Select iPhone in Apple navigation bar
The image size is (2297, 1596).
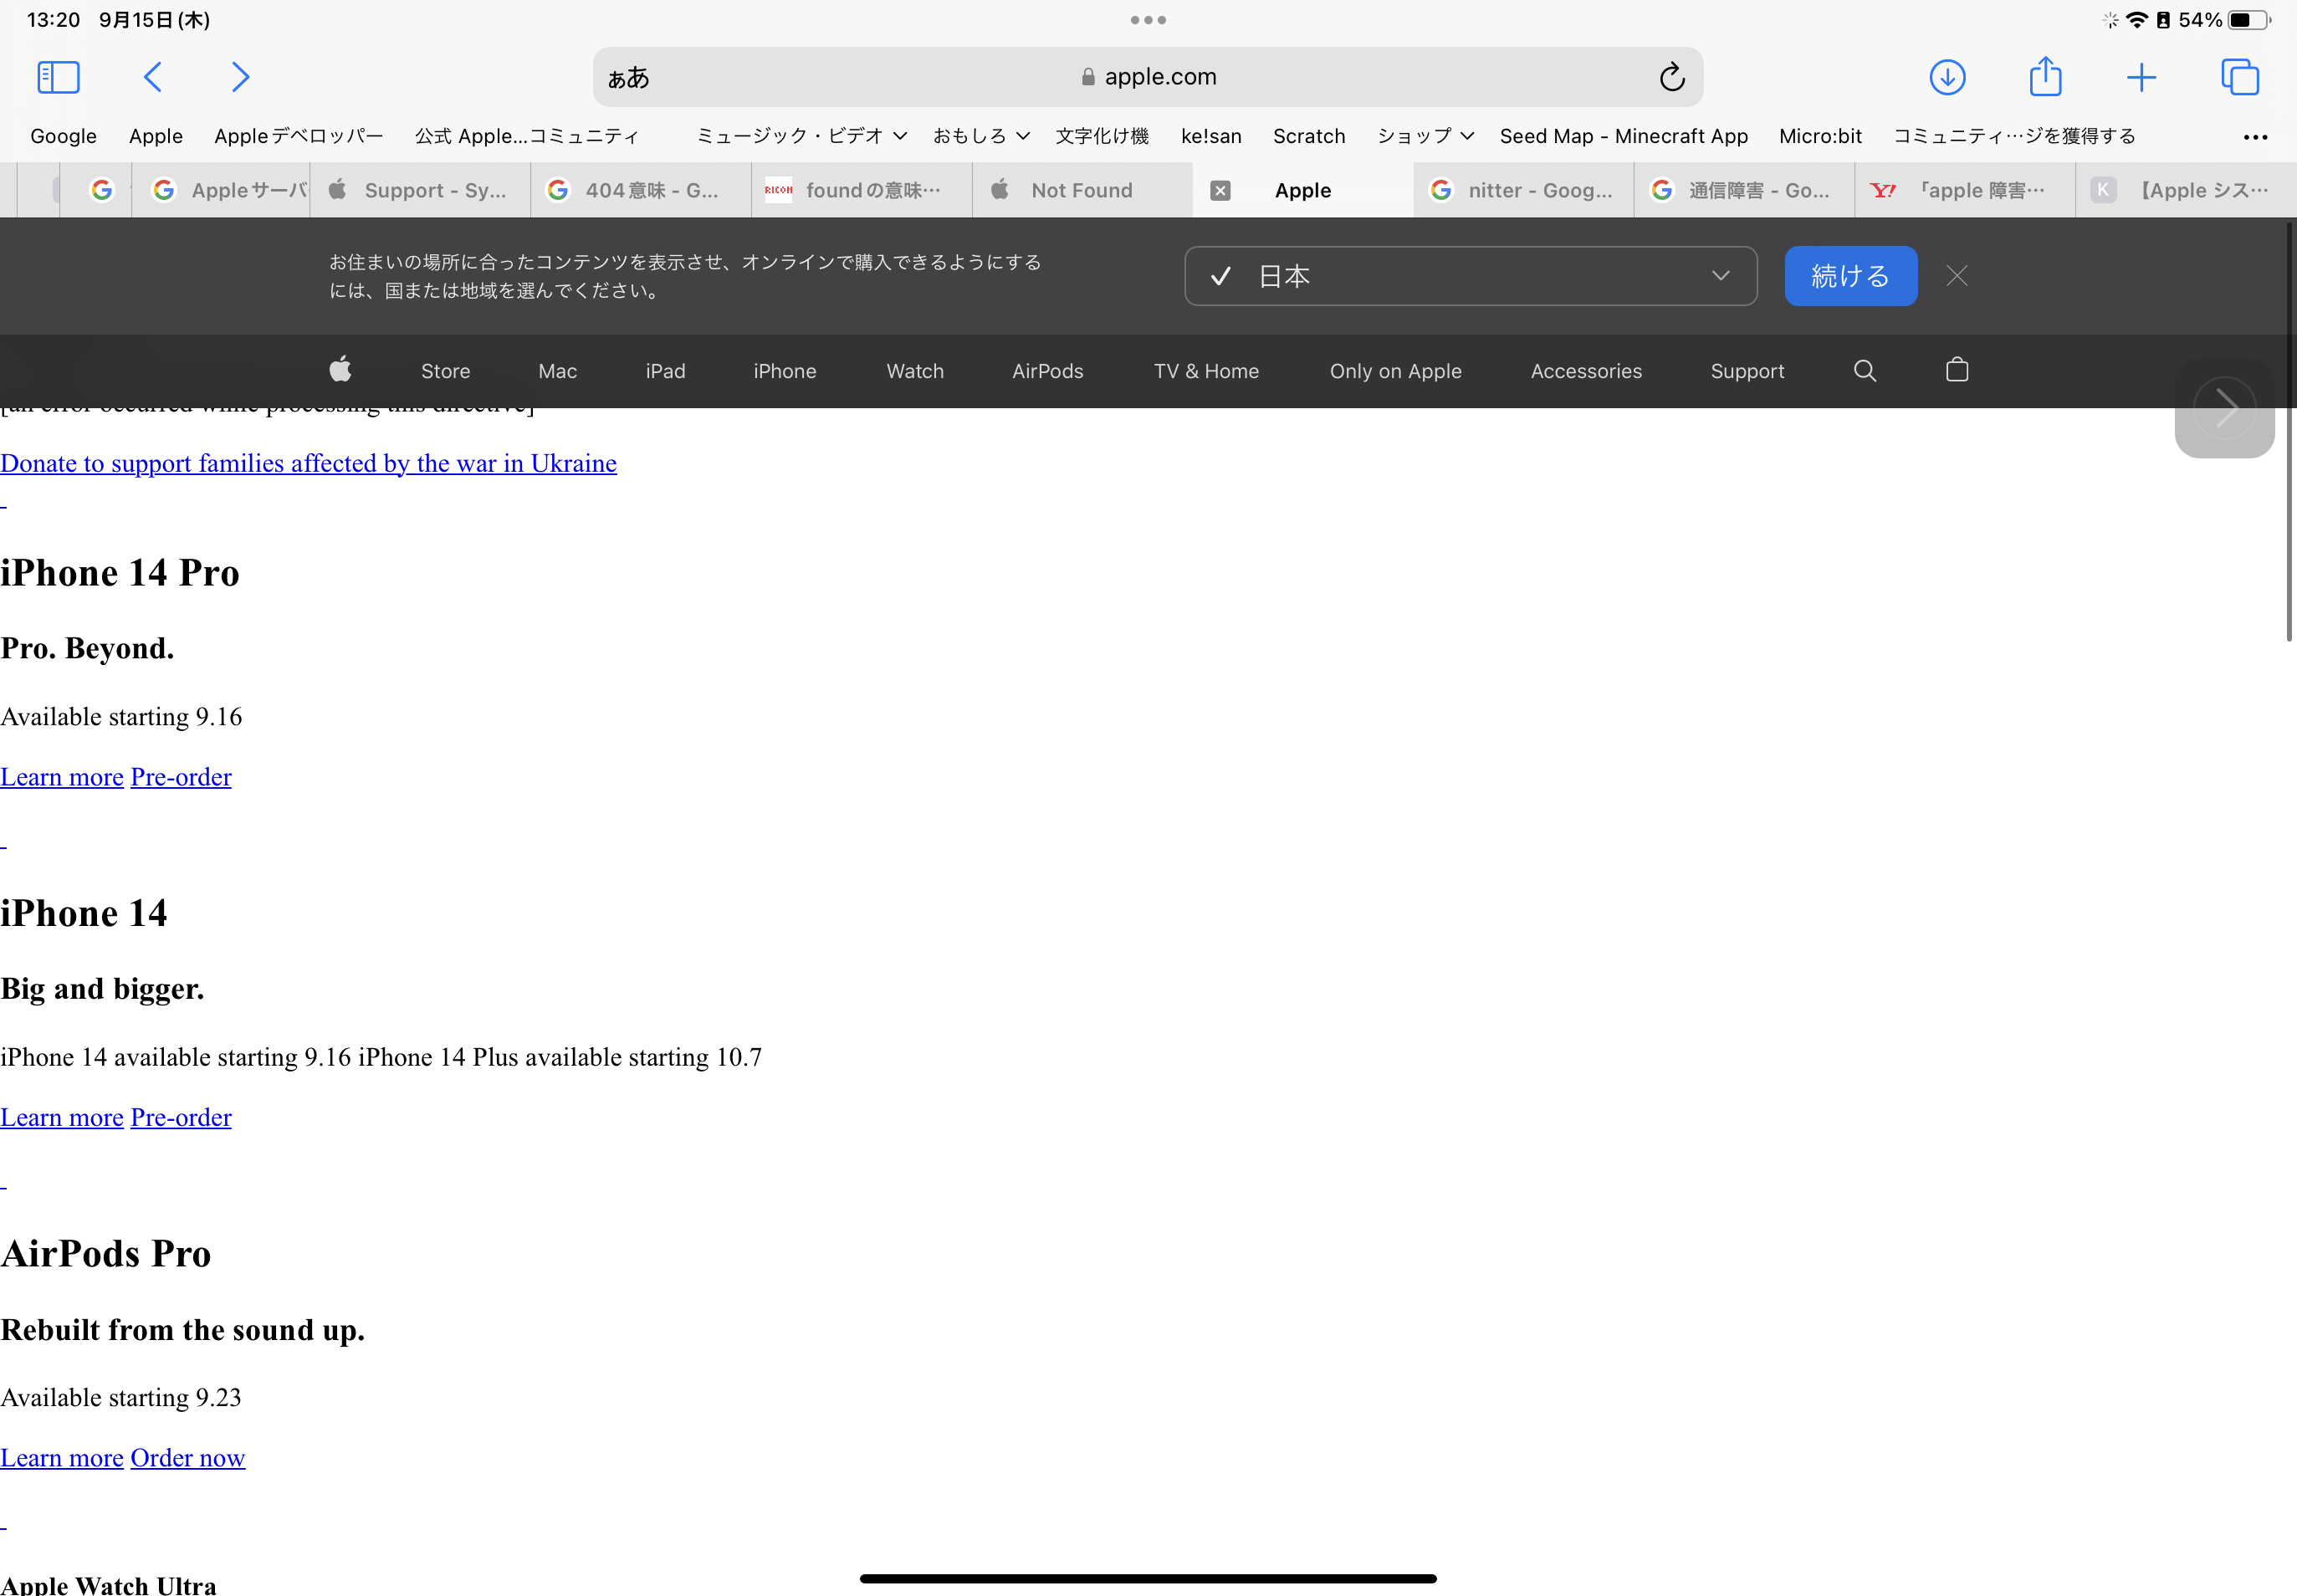click(x=784, y=371)
